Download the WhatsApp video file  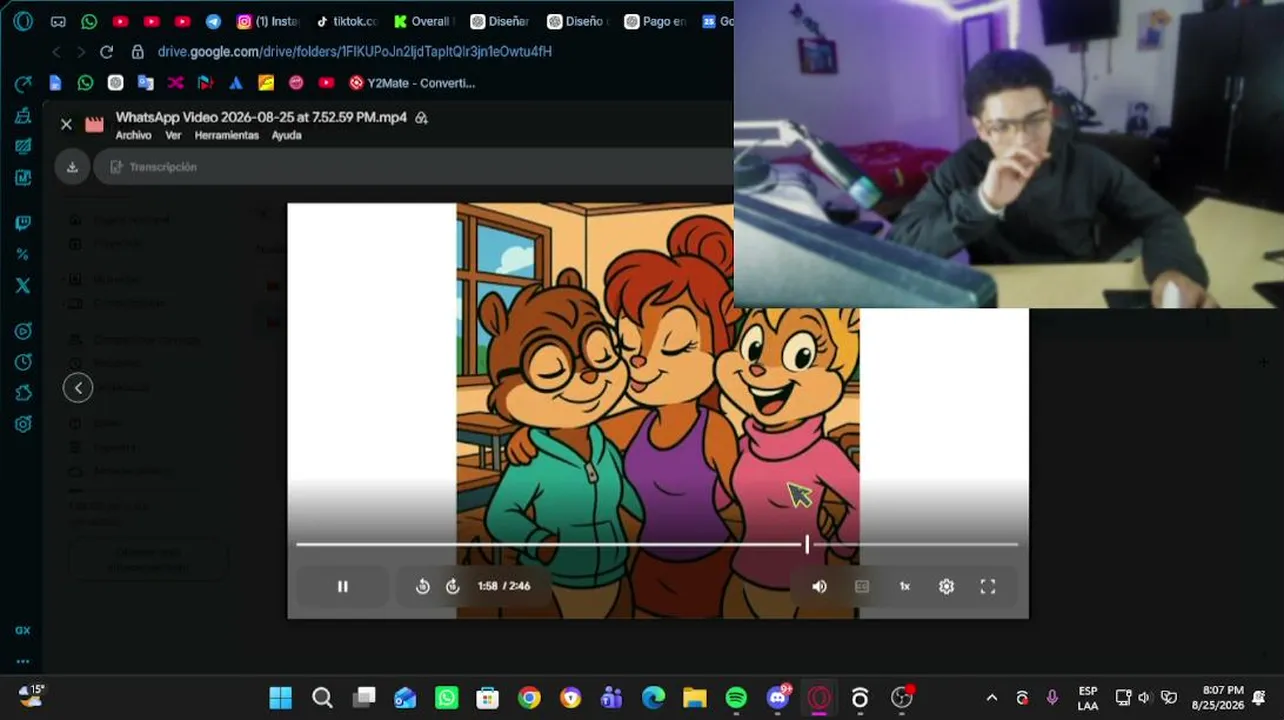72,167
